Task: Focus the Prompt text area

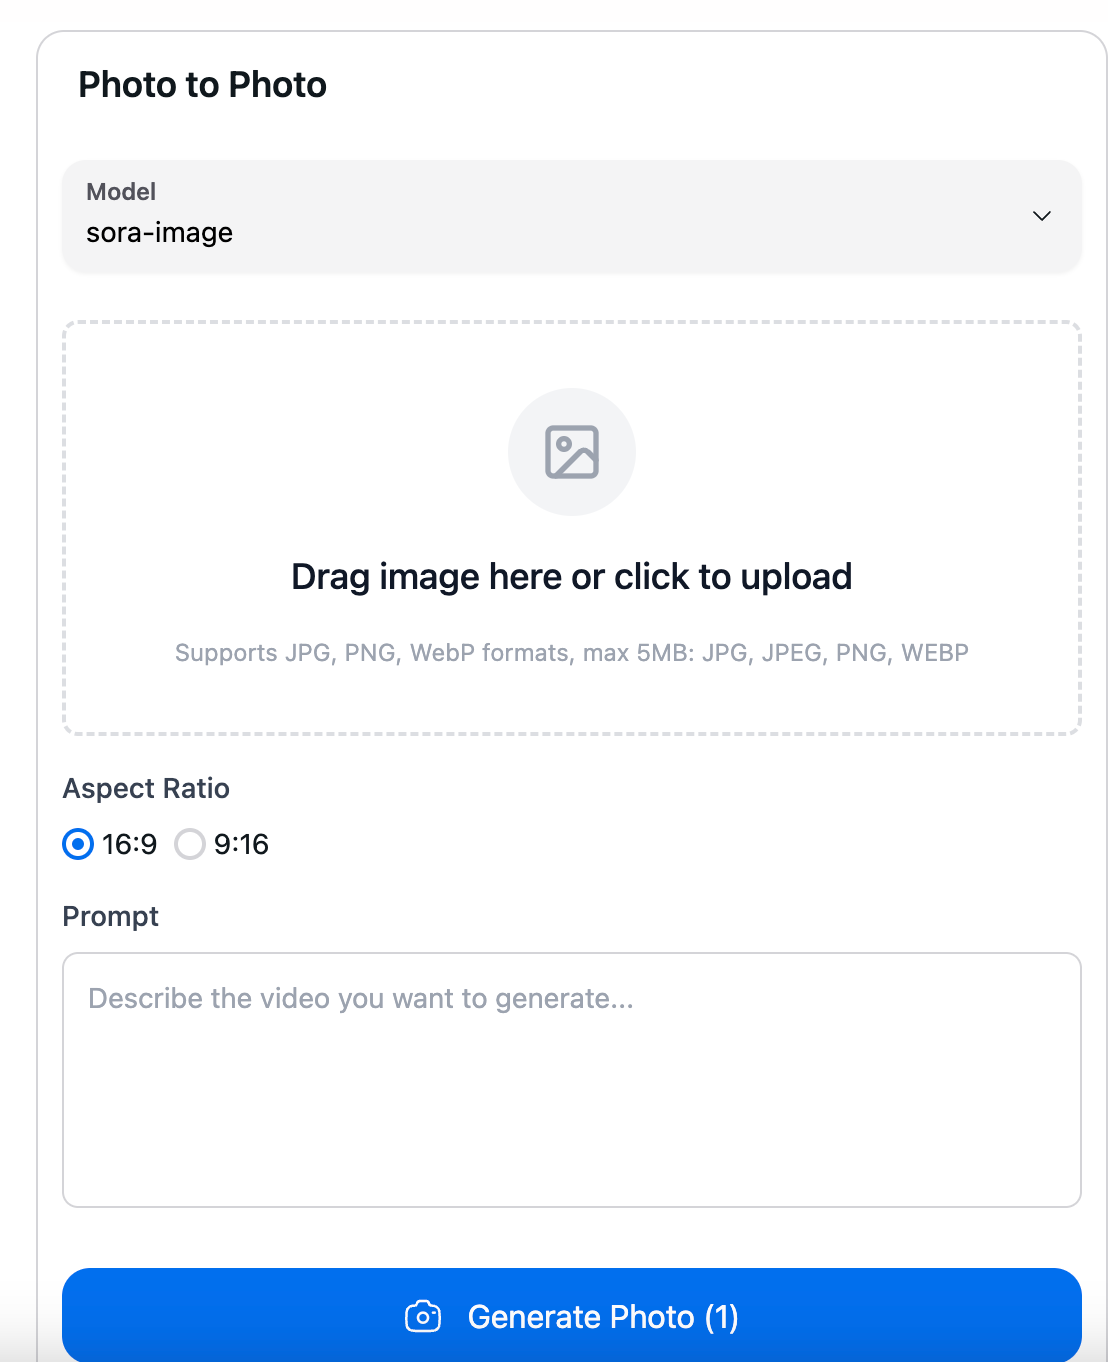Action: pyautogui.click(x=572, y=1080)
